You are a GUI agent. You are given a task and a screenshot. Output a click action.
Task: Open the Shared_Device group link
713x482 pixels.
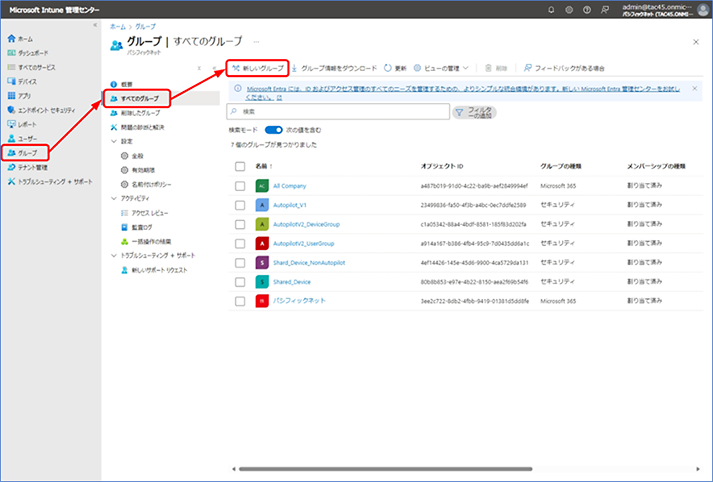click(292, 282)
